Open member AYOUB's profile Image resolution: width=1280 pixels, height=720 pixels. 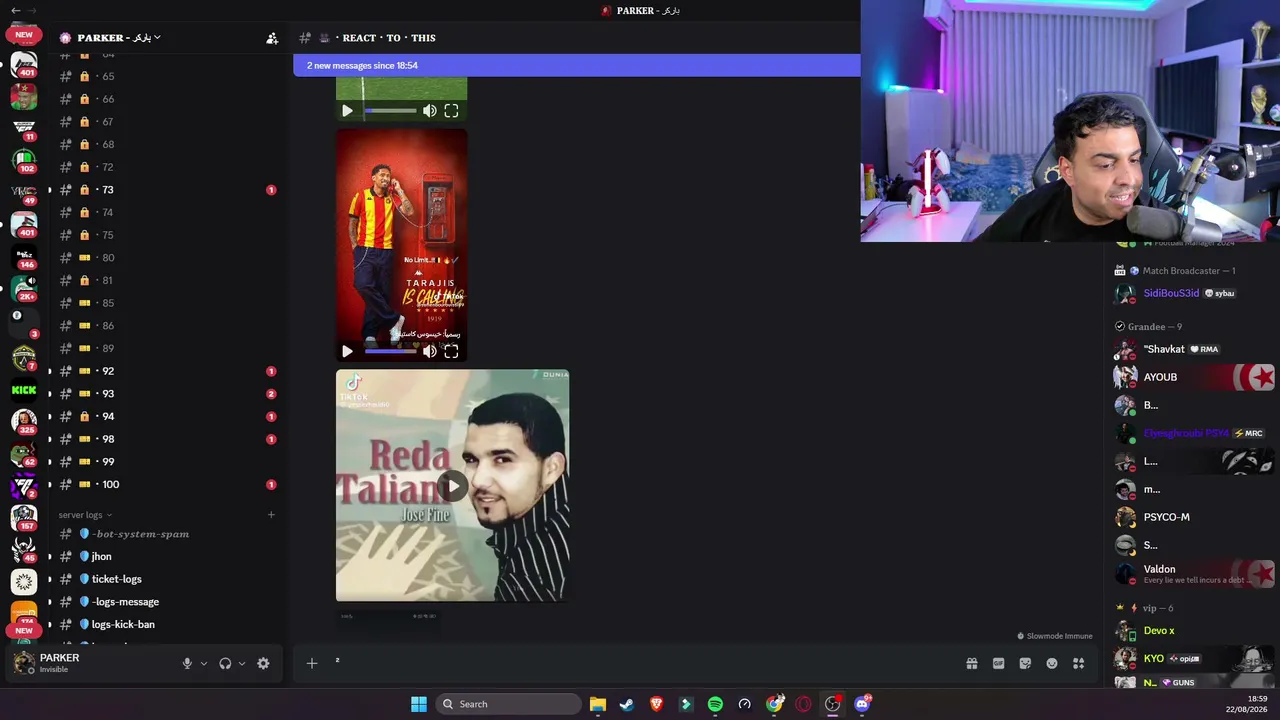pyautogui.click(x=1193, y=377)
